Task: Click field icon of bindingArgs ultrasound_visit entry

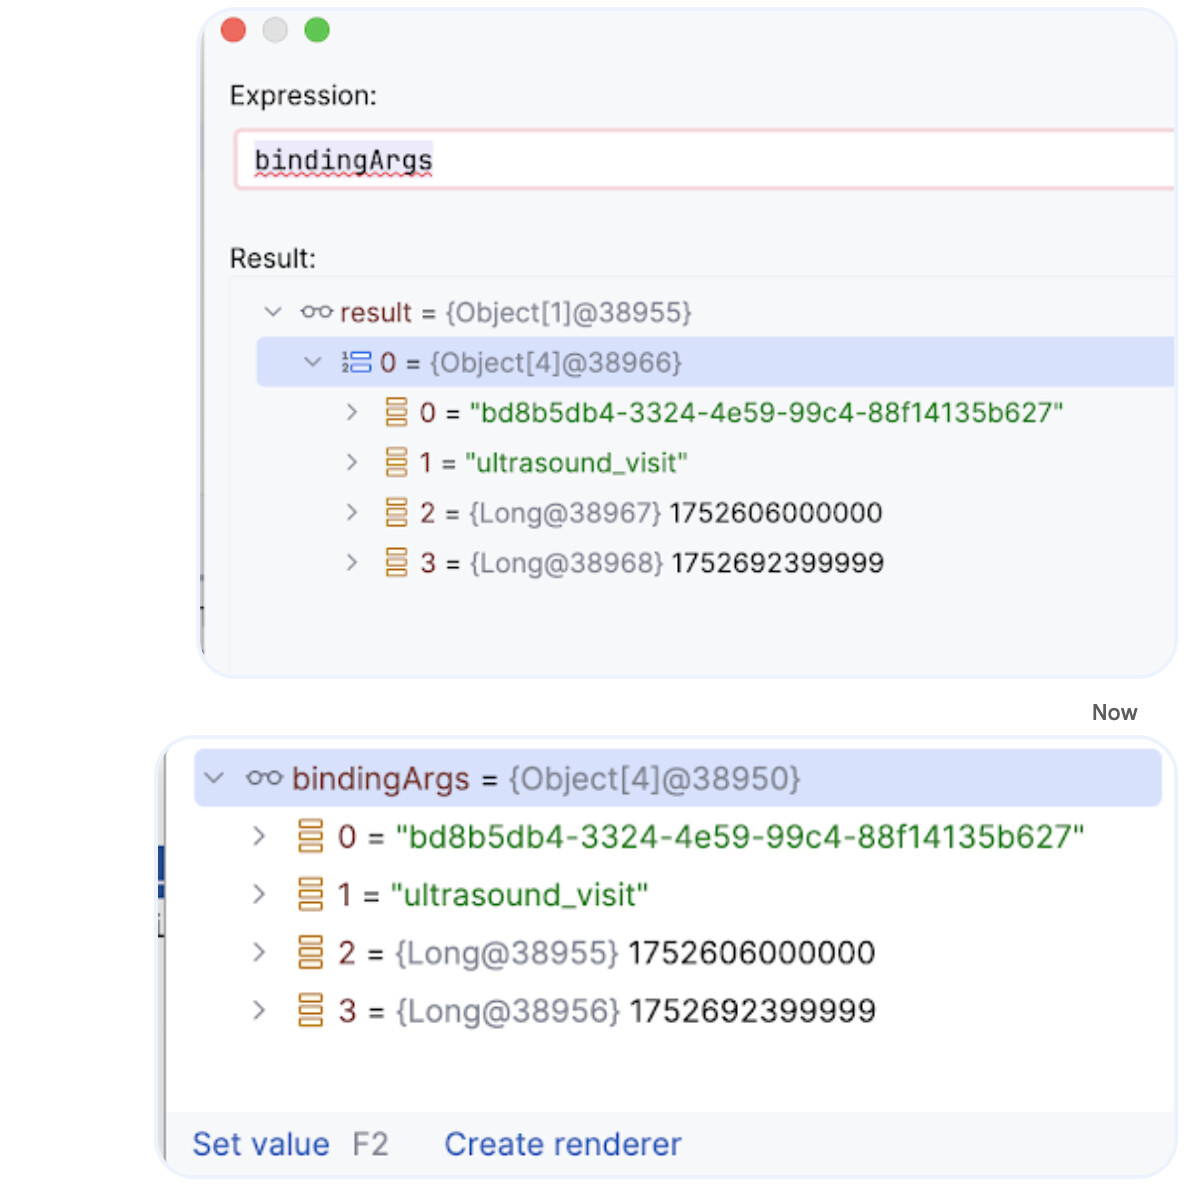Action: [x=310, y=894]
